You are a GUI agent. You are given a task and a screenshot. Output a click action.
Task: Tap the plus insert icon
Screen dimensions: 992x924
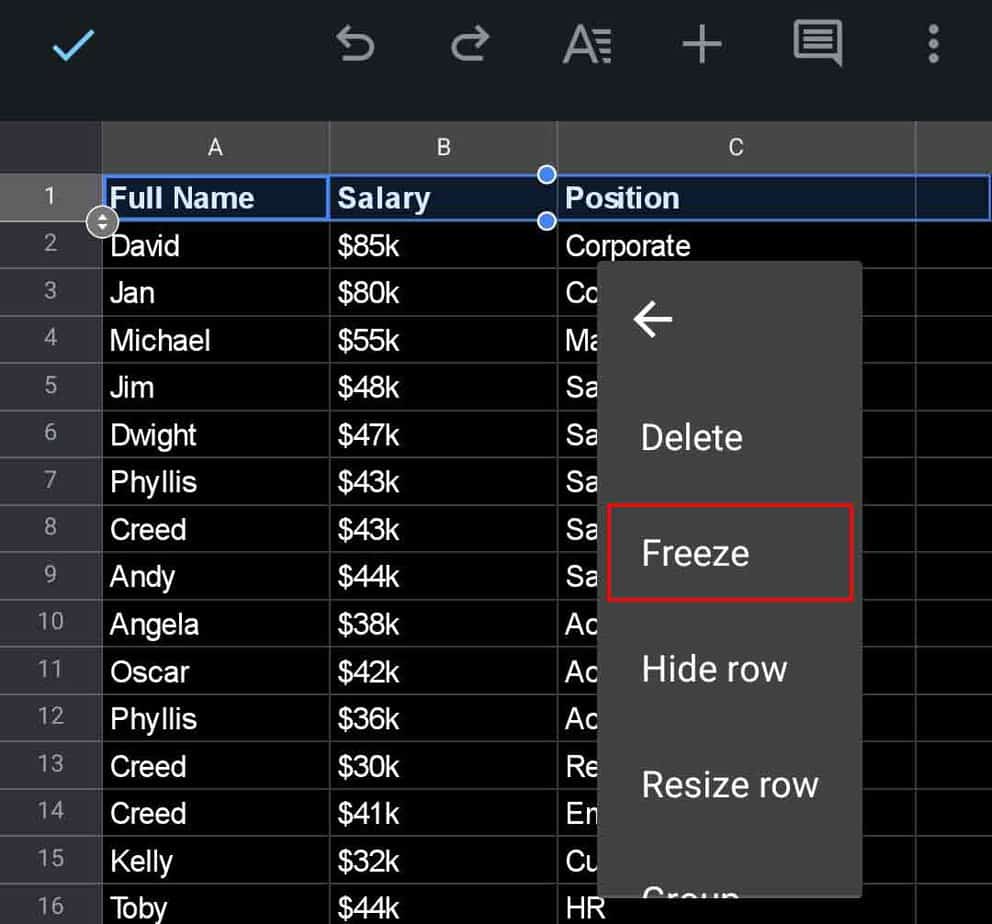coord(702,45)
